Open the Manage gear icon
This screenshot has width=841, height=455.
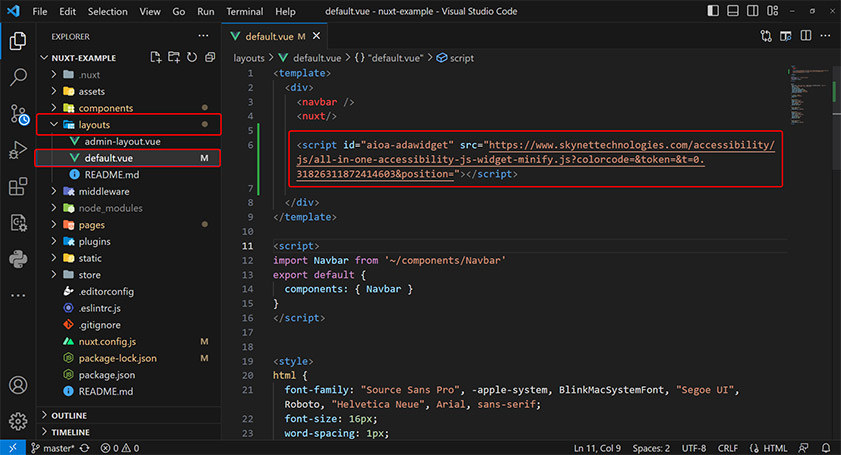pos(18,420)
